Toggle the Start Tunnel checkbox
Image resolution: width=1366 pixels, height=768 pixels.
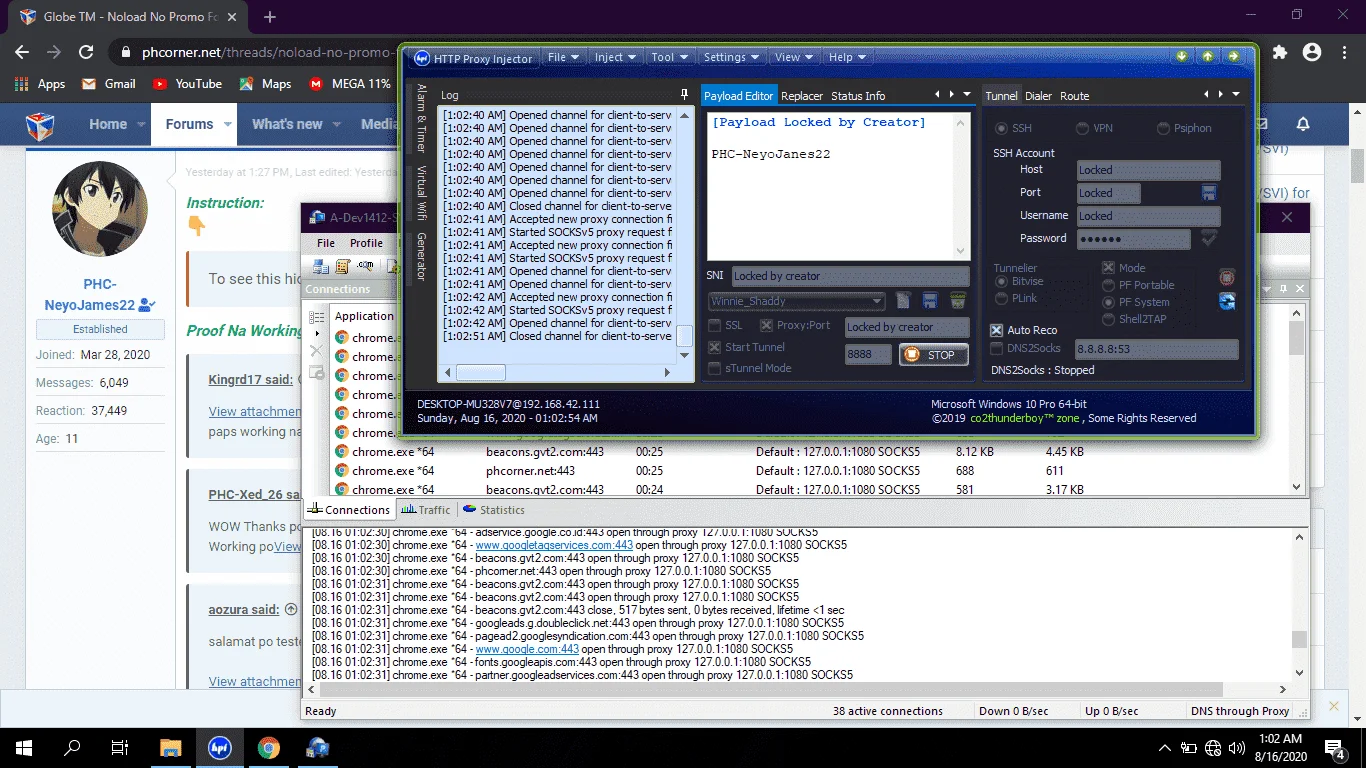(714, 347)
